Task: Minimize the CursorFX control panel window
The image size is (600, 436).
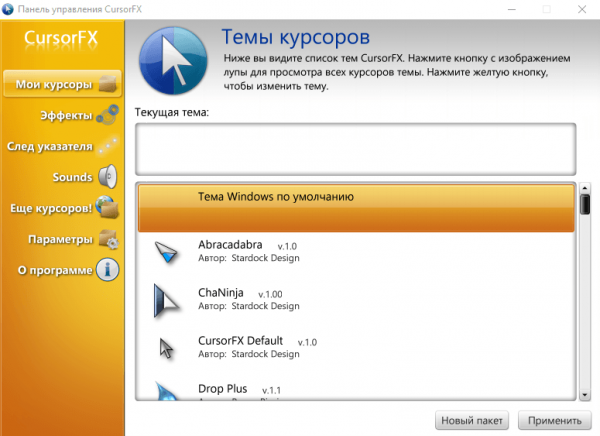Action: pos(512,9)
